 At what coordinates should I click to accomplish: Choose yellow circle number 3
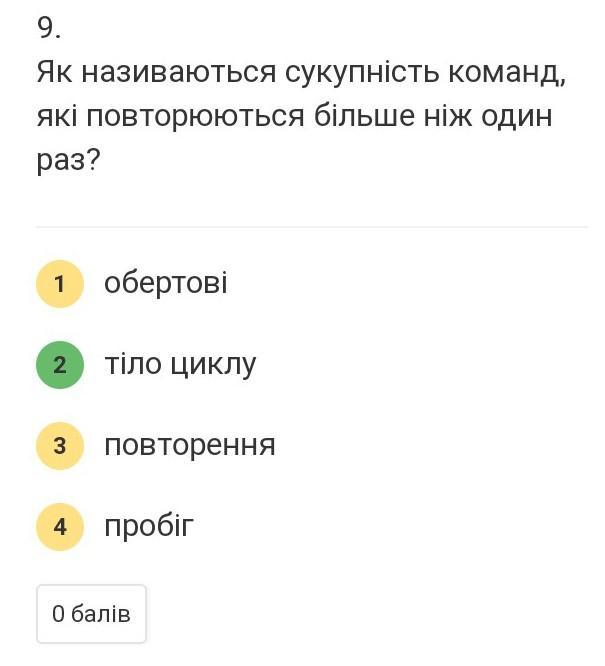59,446
